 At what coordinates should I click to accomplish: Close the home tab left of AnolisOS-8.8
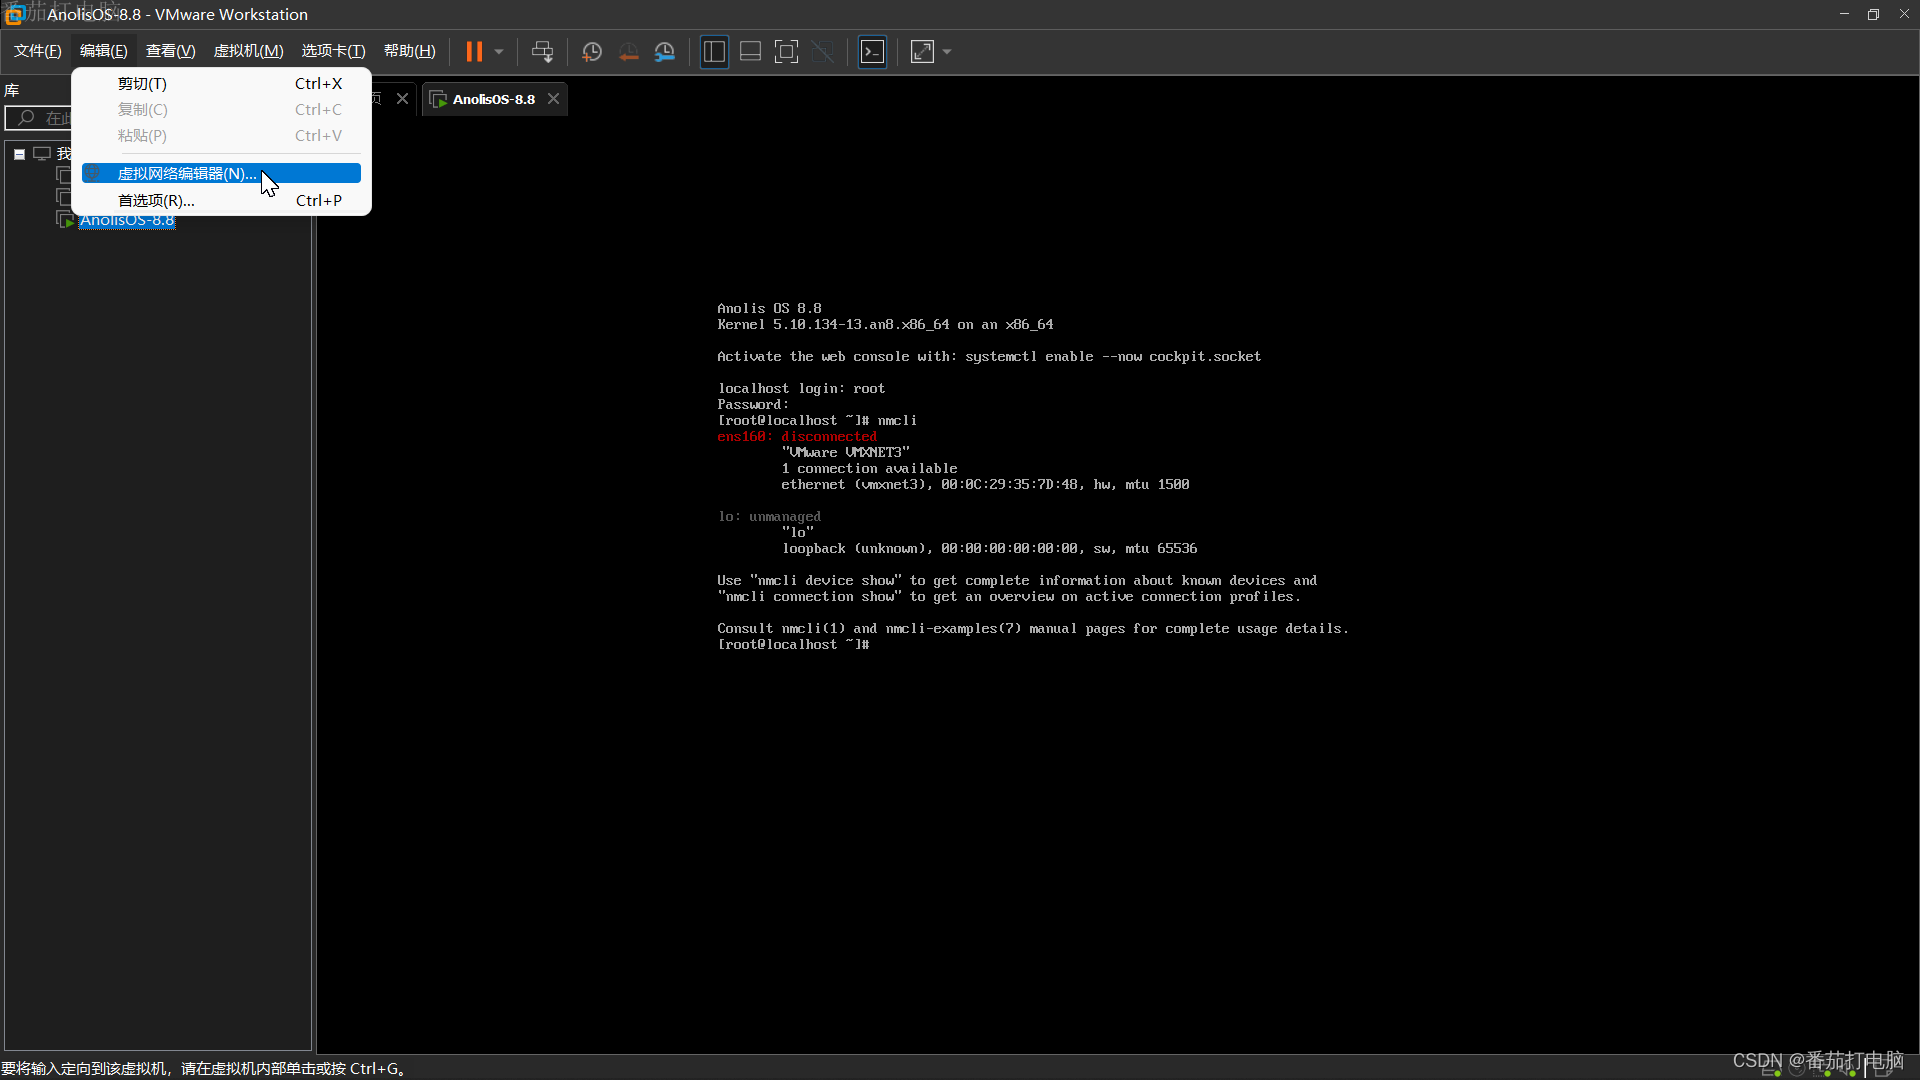(402, 99)
